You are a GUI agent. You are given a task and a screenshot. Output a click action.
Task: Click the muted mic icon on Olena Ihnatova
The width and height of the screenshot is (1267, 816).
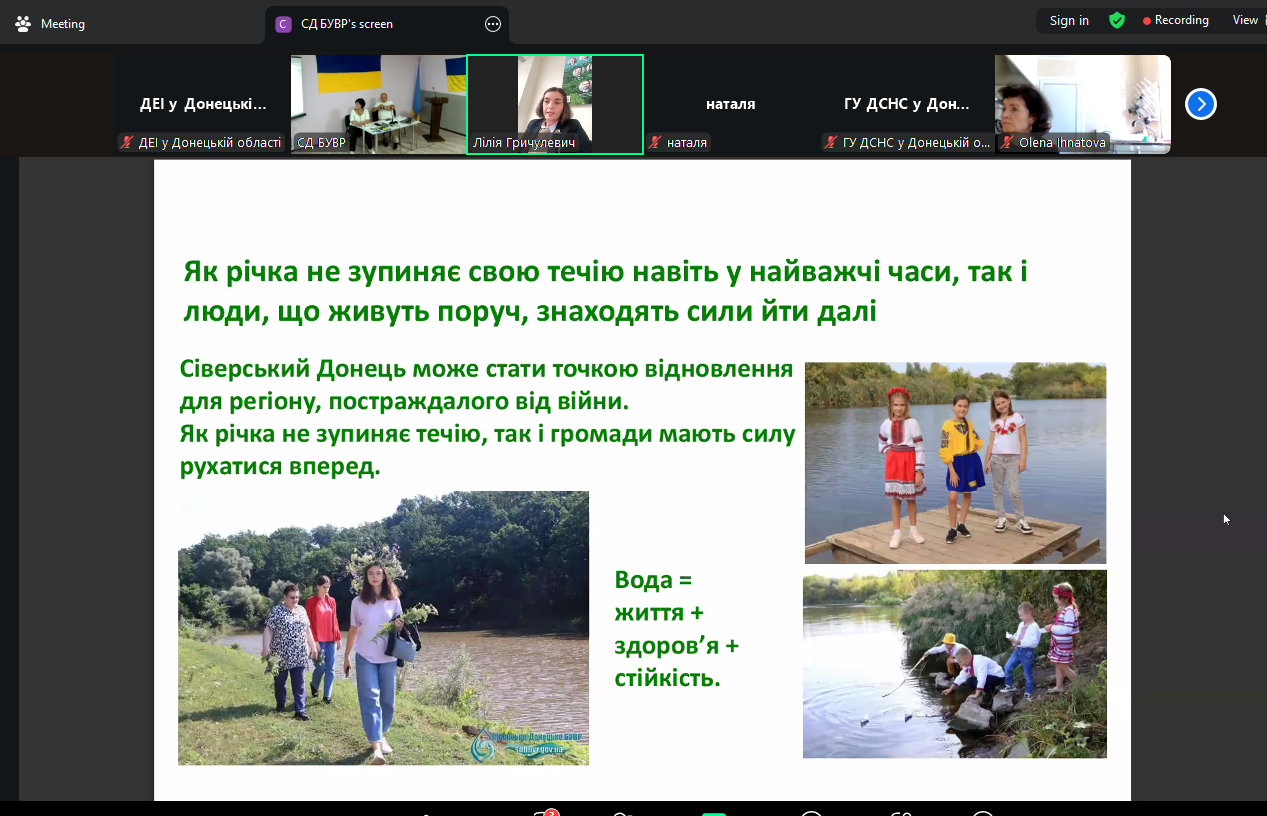coord(1007,143)
